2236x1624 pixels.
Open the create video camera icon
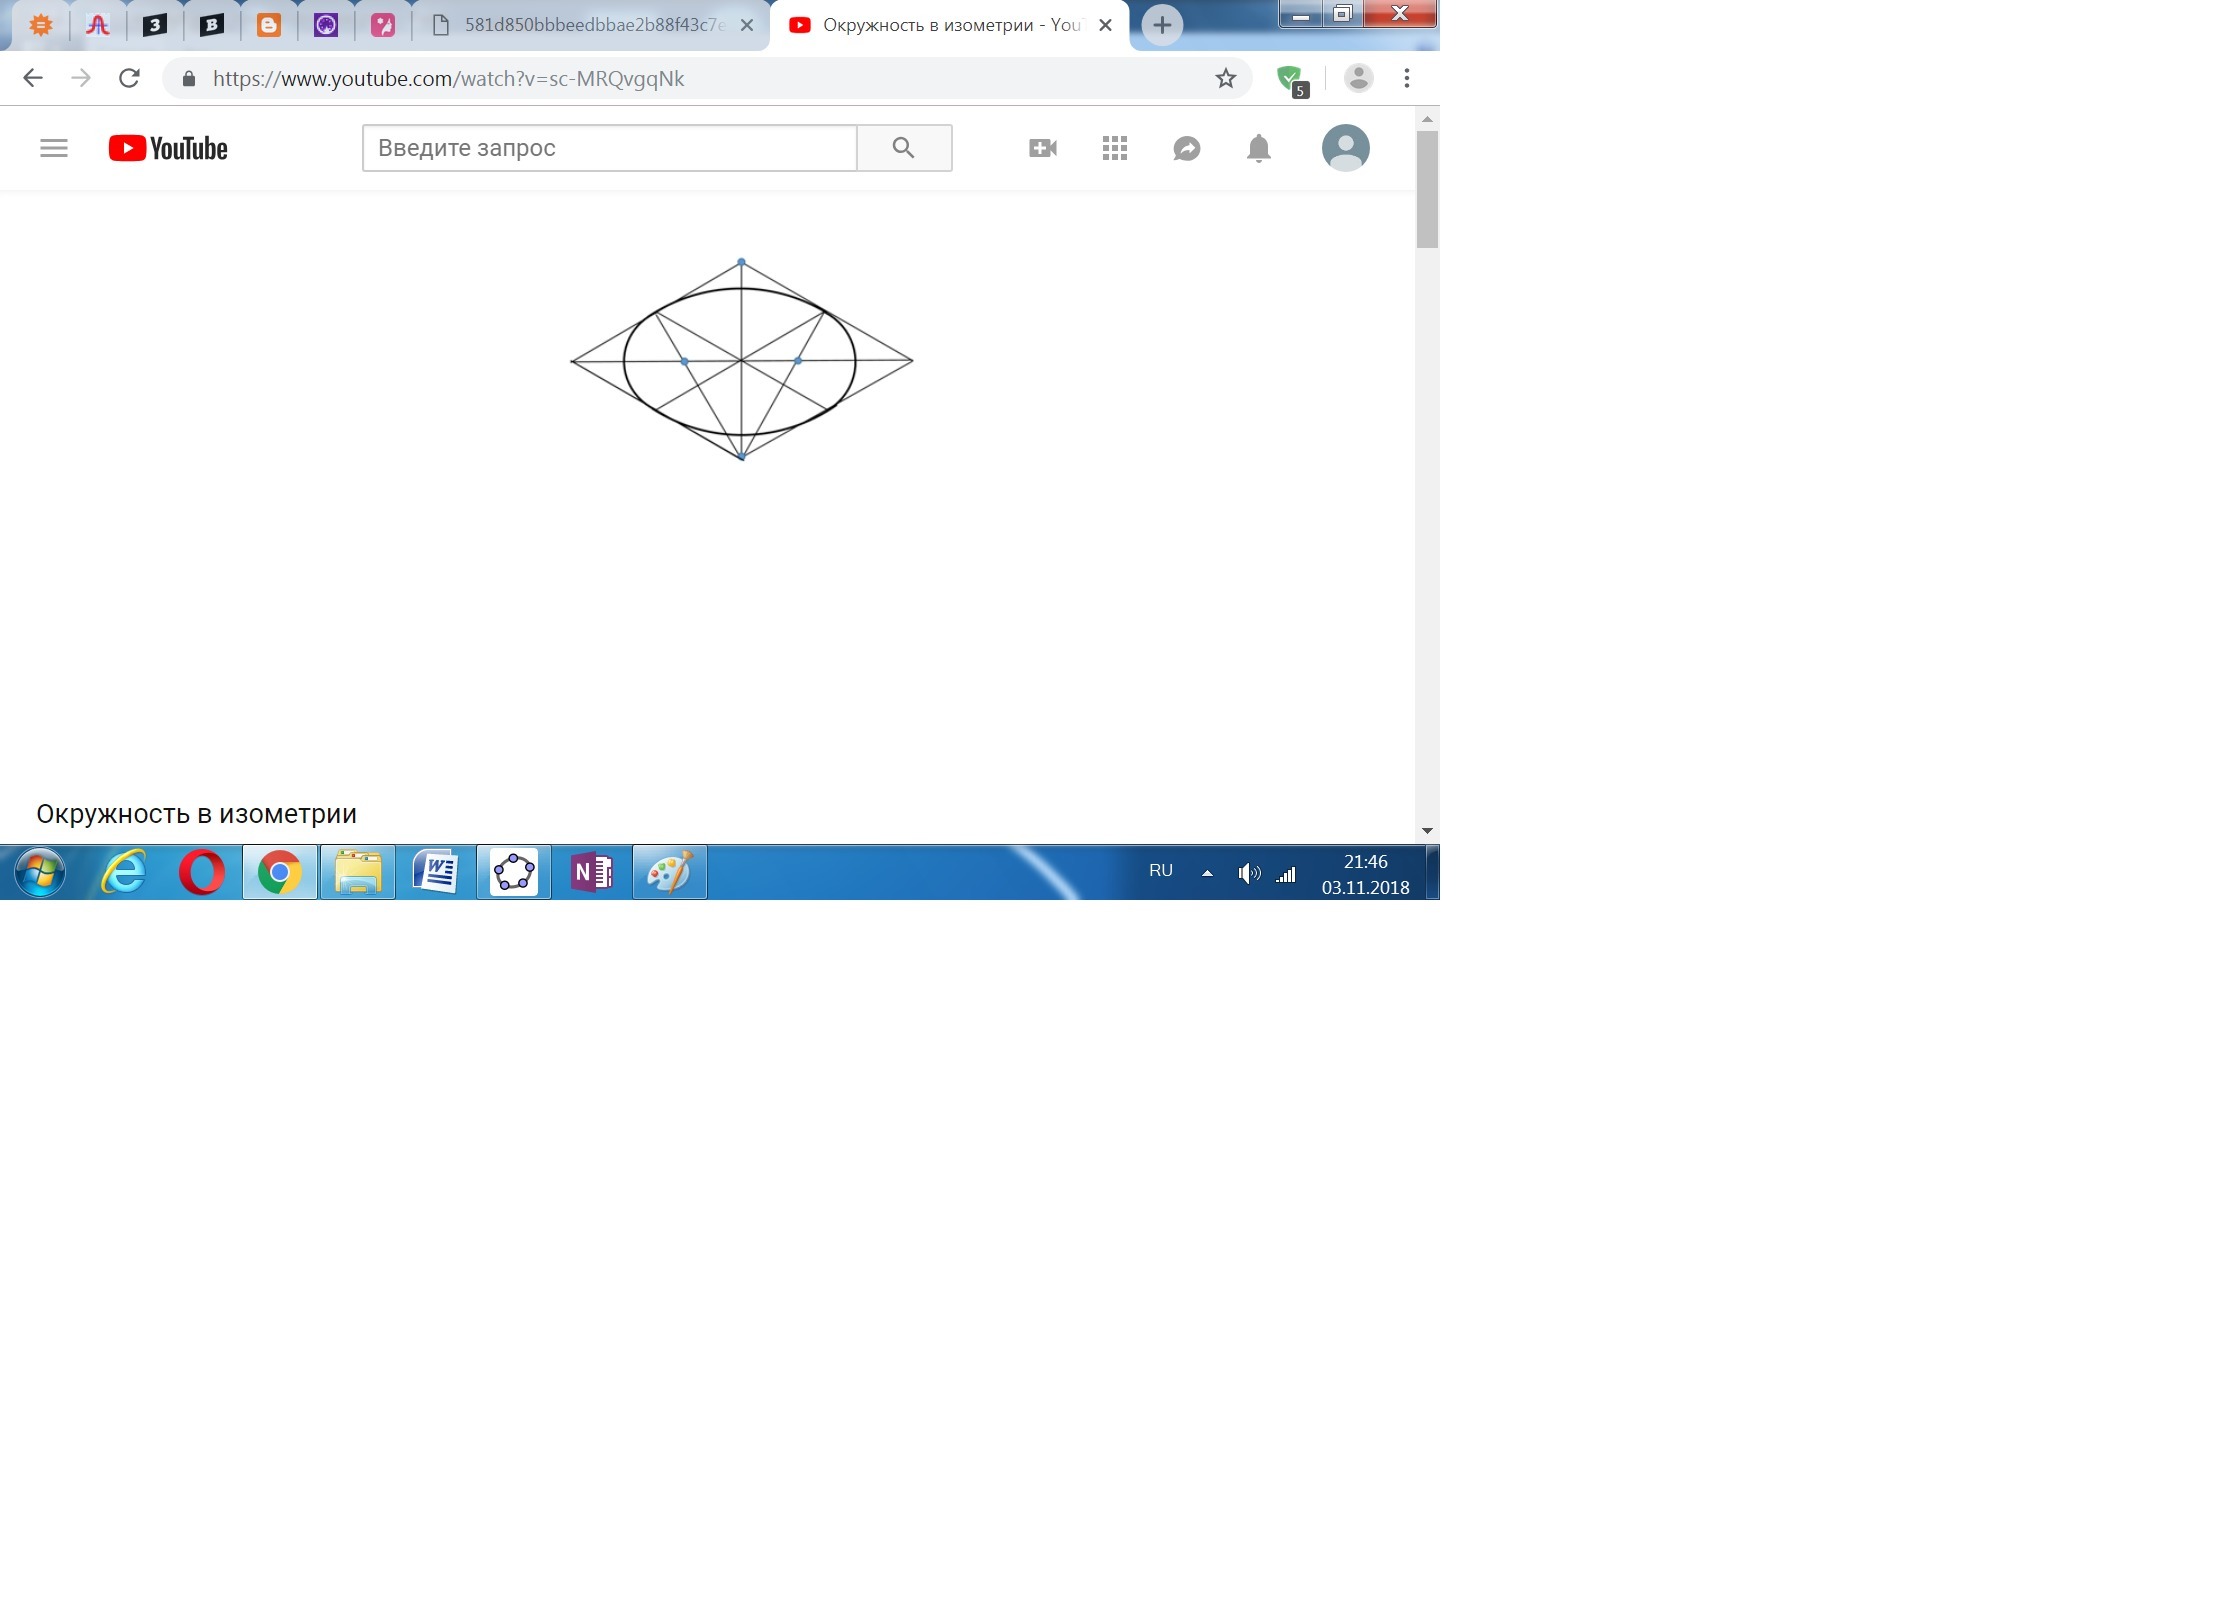coord(1042,148)
